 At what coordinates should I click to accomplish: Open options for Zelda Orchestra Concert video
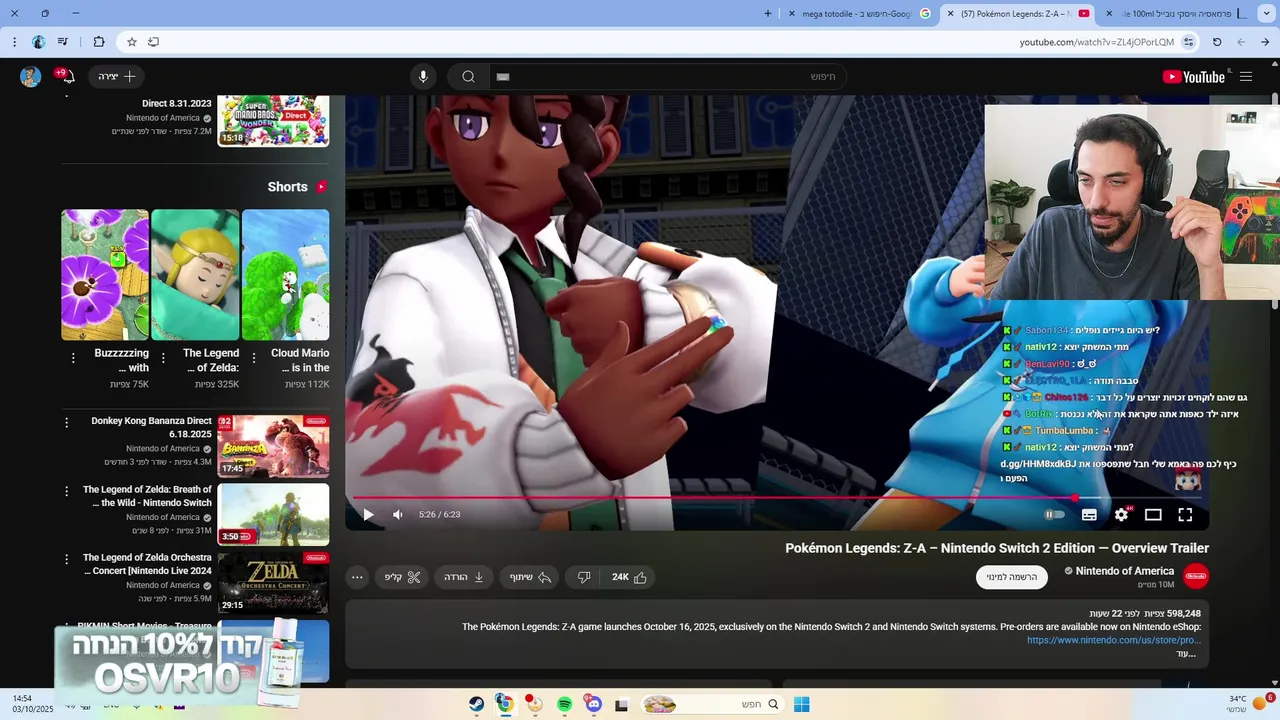pyautogui.click(x=67, y=559)
